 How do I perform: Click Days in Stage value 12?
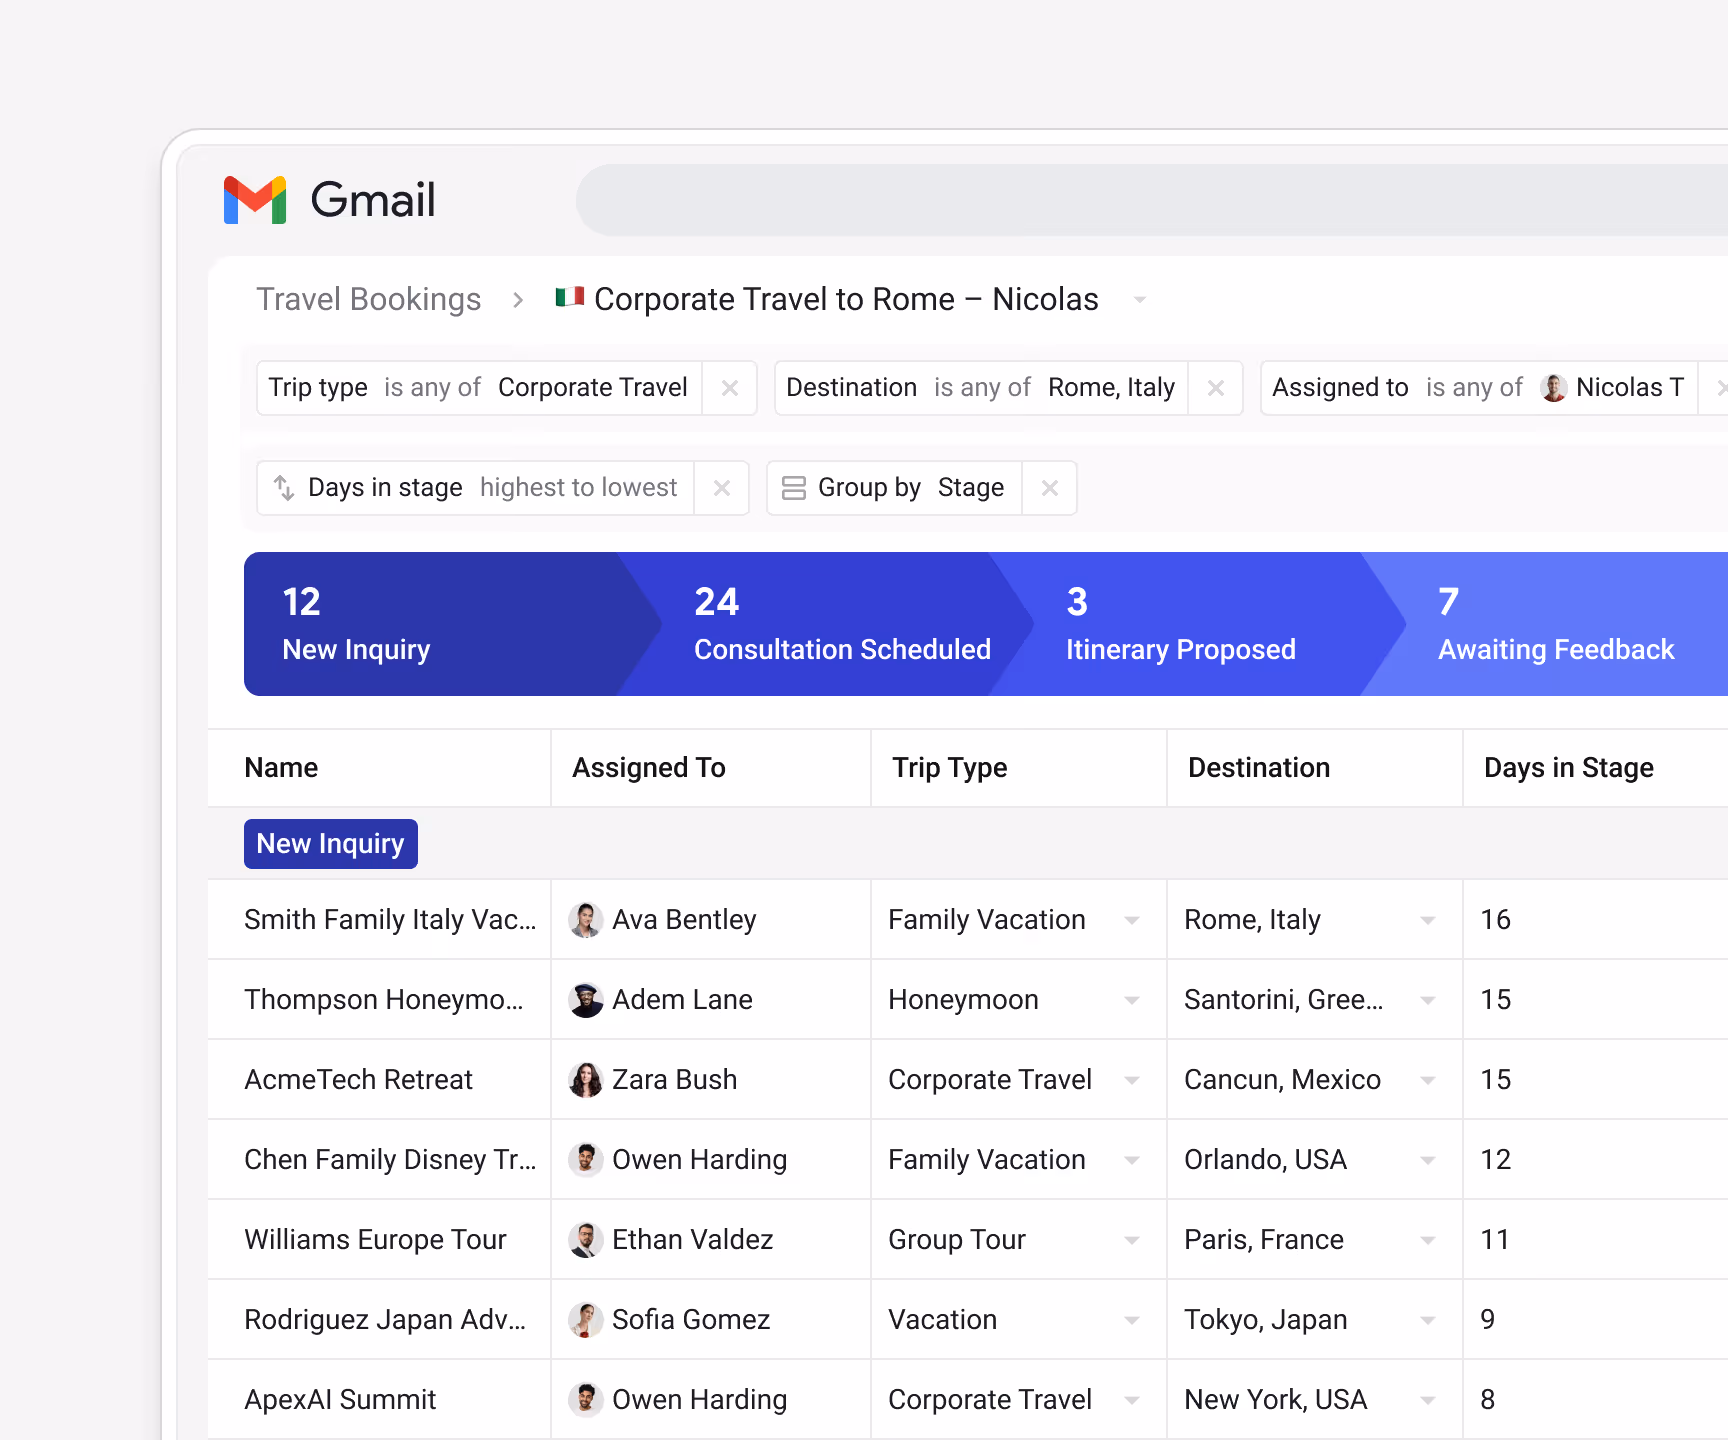(x=1496, y=1160)
